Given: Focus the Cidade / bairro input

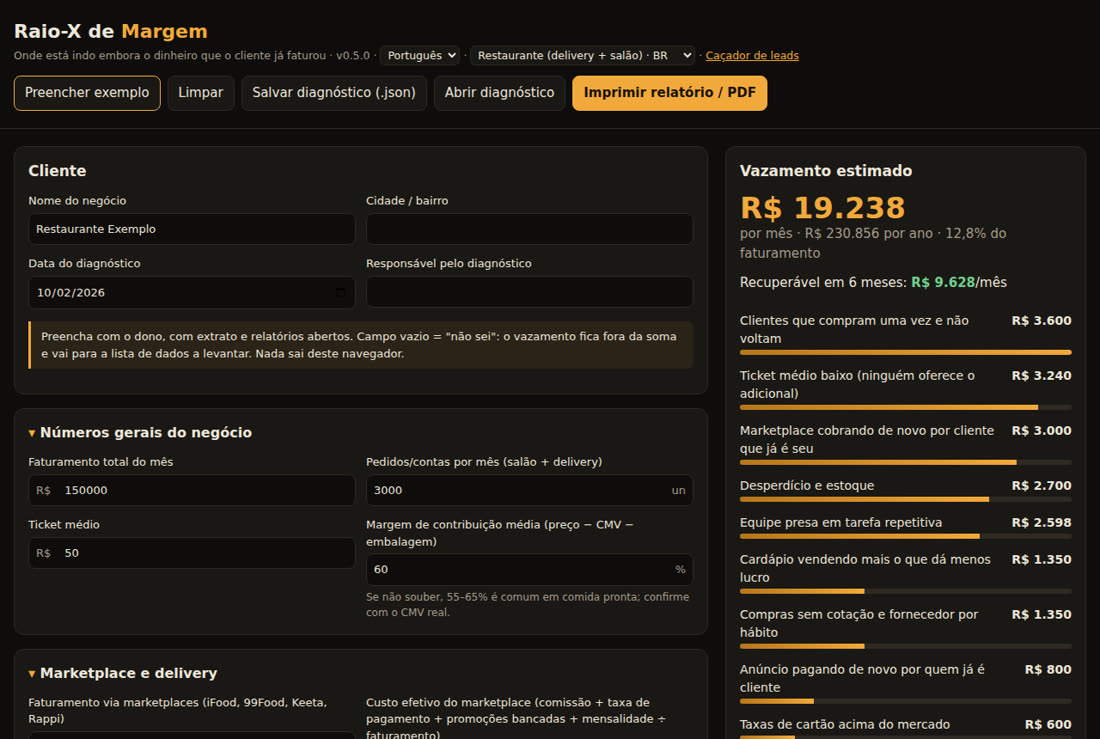Looking at the screenshot, I should point(529,229).
